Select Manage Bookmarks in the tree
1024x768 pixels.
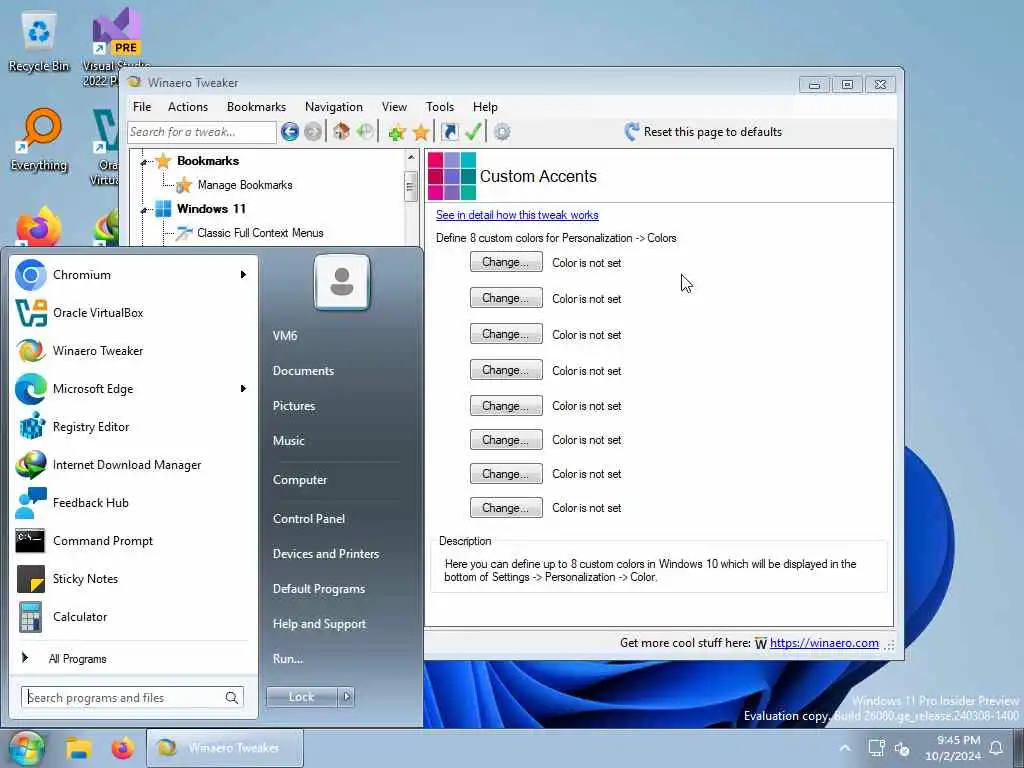coord(245,185)
